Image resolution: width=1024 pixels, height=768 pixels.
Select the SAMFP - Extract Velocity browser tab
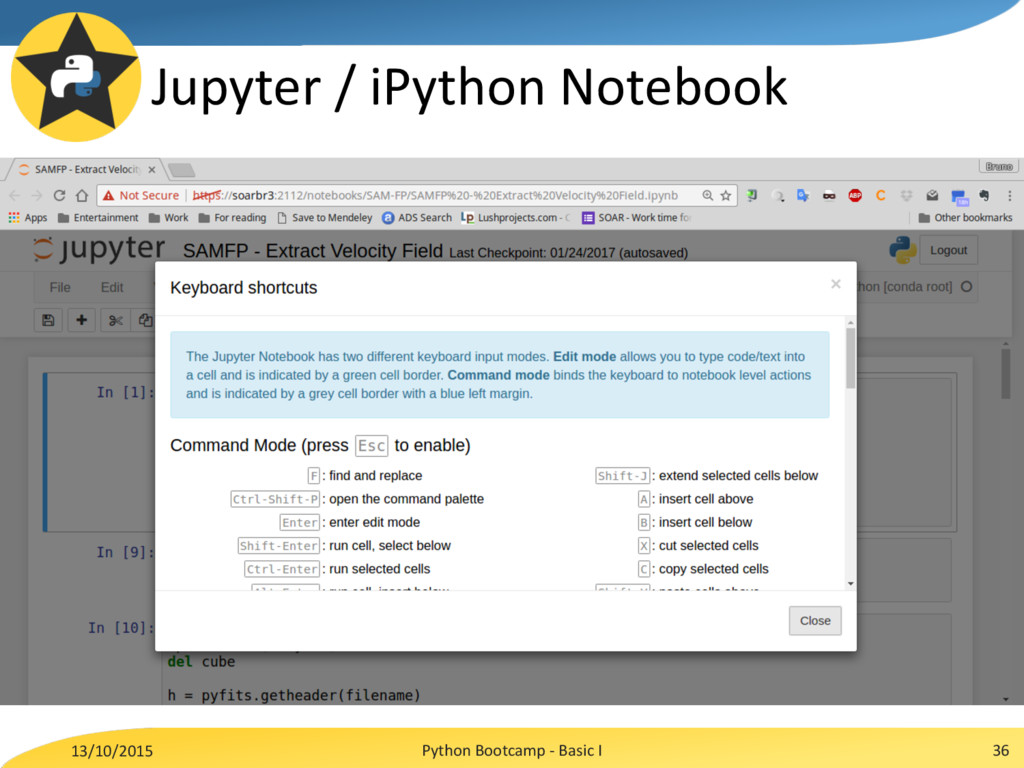[86, 170]
